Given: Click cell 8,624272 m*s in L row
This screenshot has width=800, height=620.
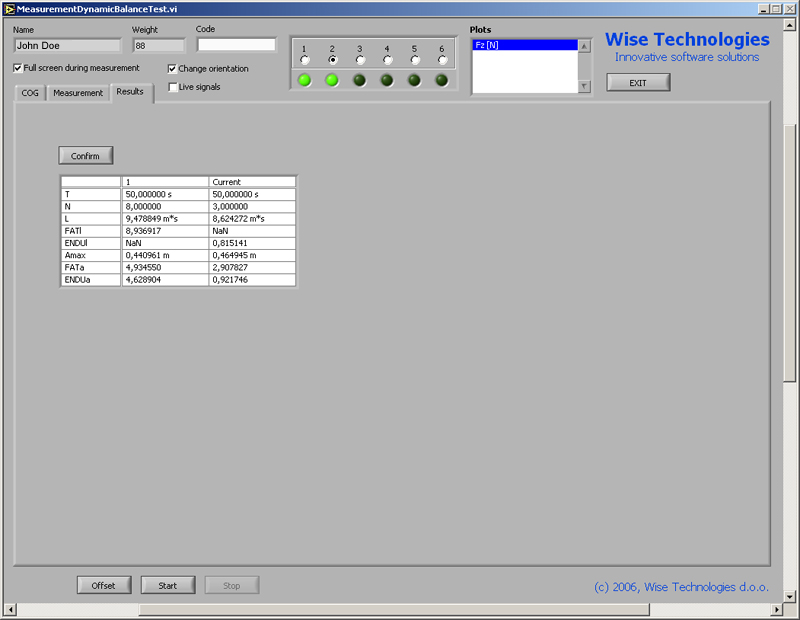Looking at the screenshot, I should 252,219.
